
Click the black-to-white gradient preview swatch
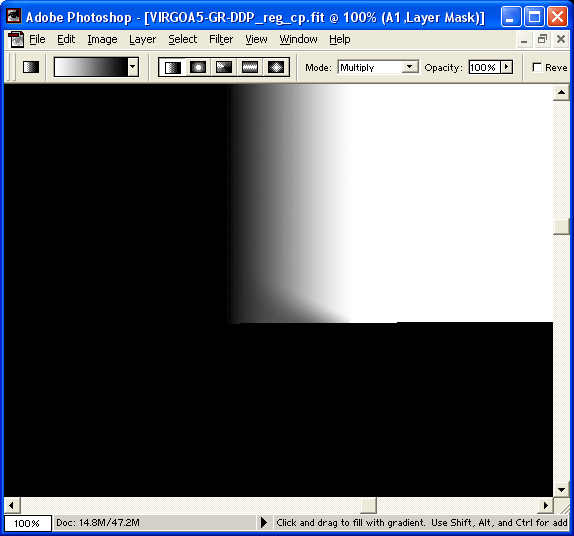click(91, 67)
